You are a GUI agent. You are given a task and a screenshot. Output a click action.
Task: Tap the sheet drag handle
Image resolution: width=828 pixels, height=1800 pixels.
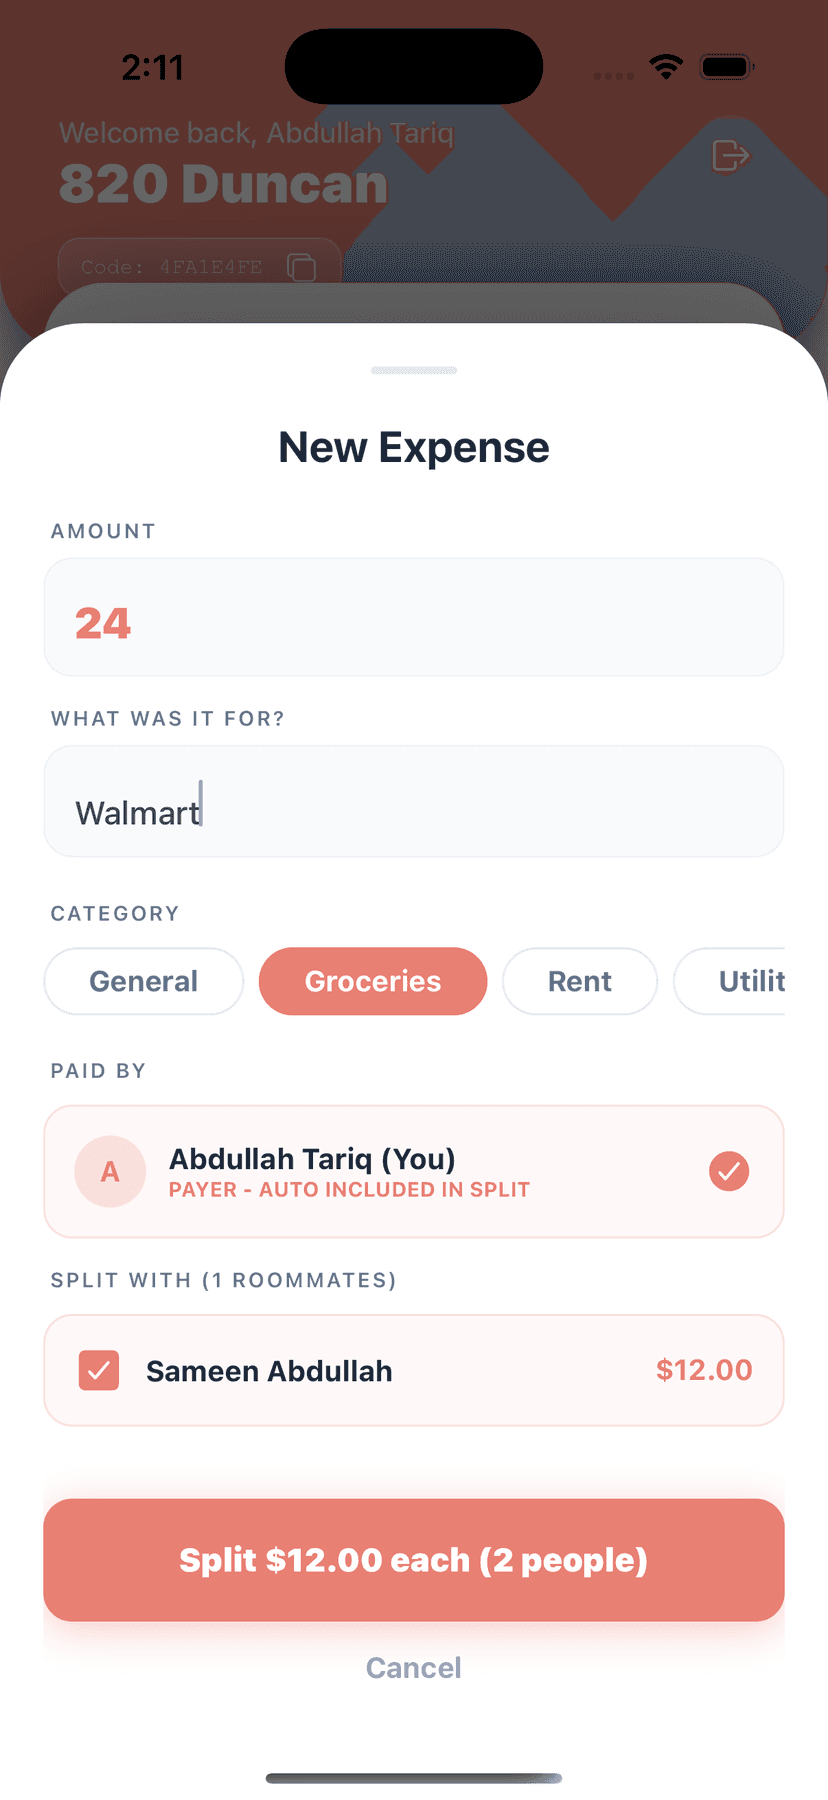coord(414,370)
